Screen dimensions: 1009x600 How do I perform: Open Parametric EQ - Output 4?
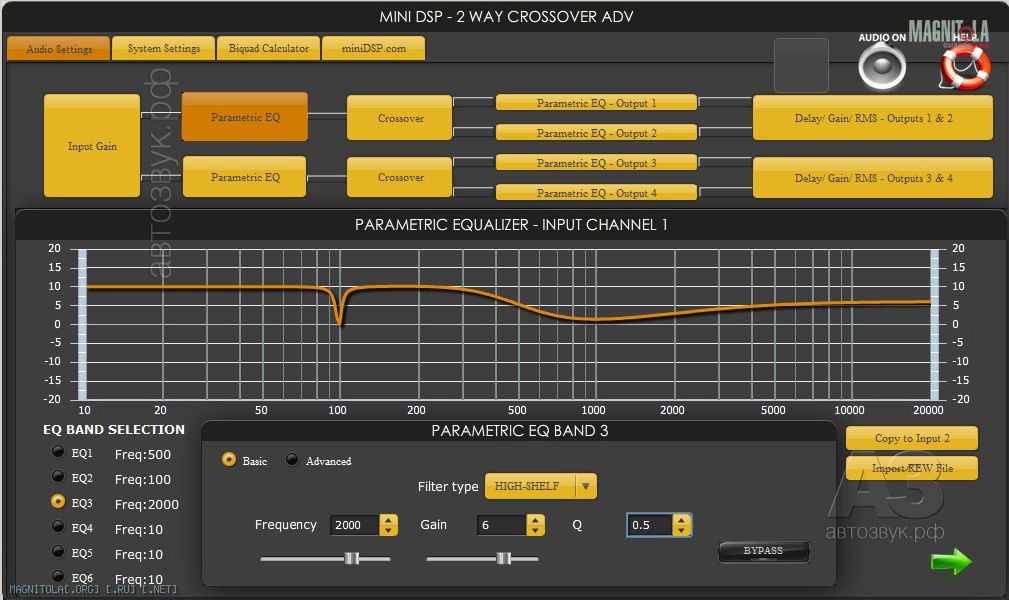596,192
